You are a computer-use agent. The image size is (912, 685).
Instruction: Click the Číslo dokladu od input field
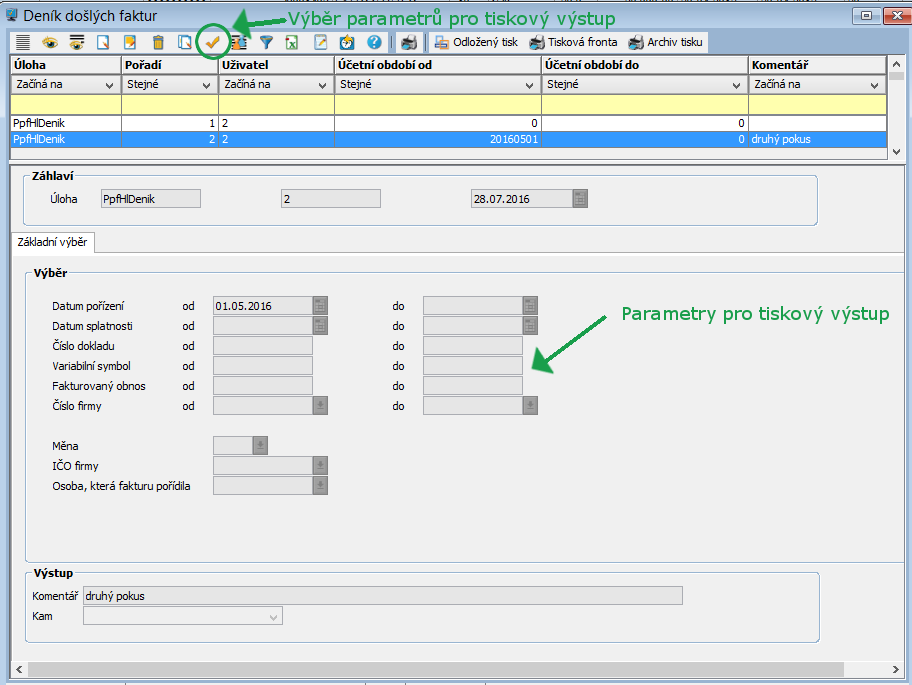tap(263, 346)
